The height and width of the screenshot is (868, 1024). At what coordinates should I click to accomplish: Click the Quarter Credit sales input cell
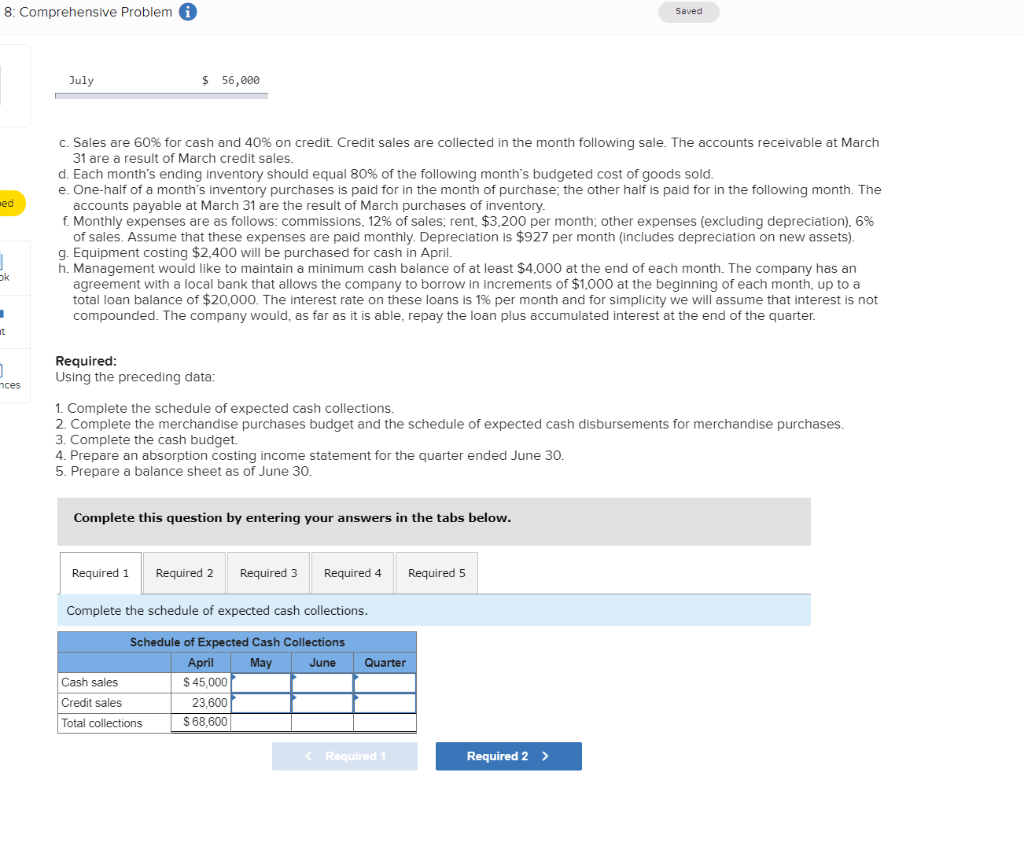[385, 702]
